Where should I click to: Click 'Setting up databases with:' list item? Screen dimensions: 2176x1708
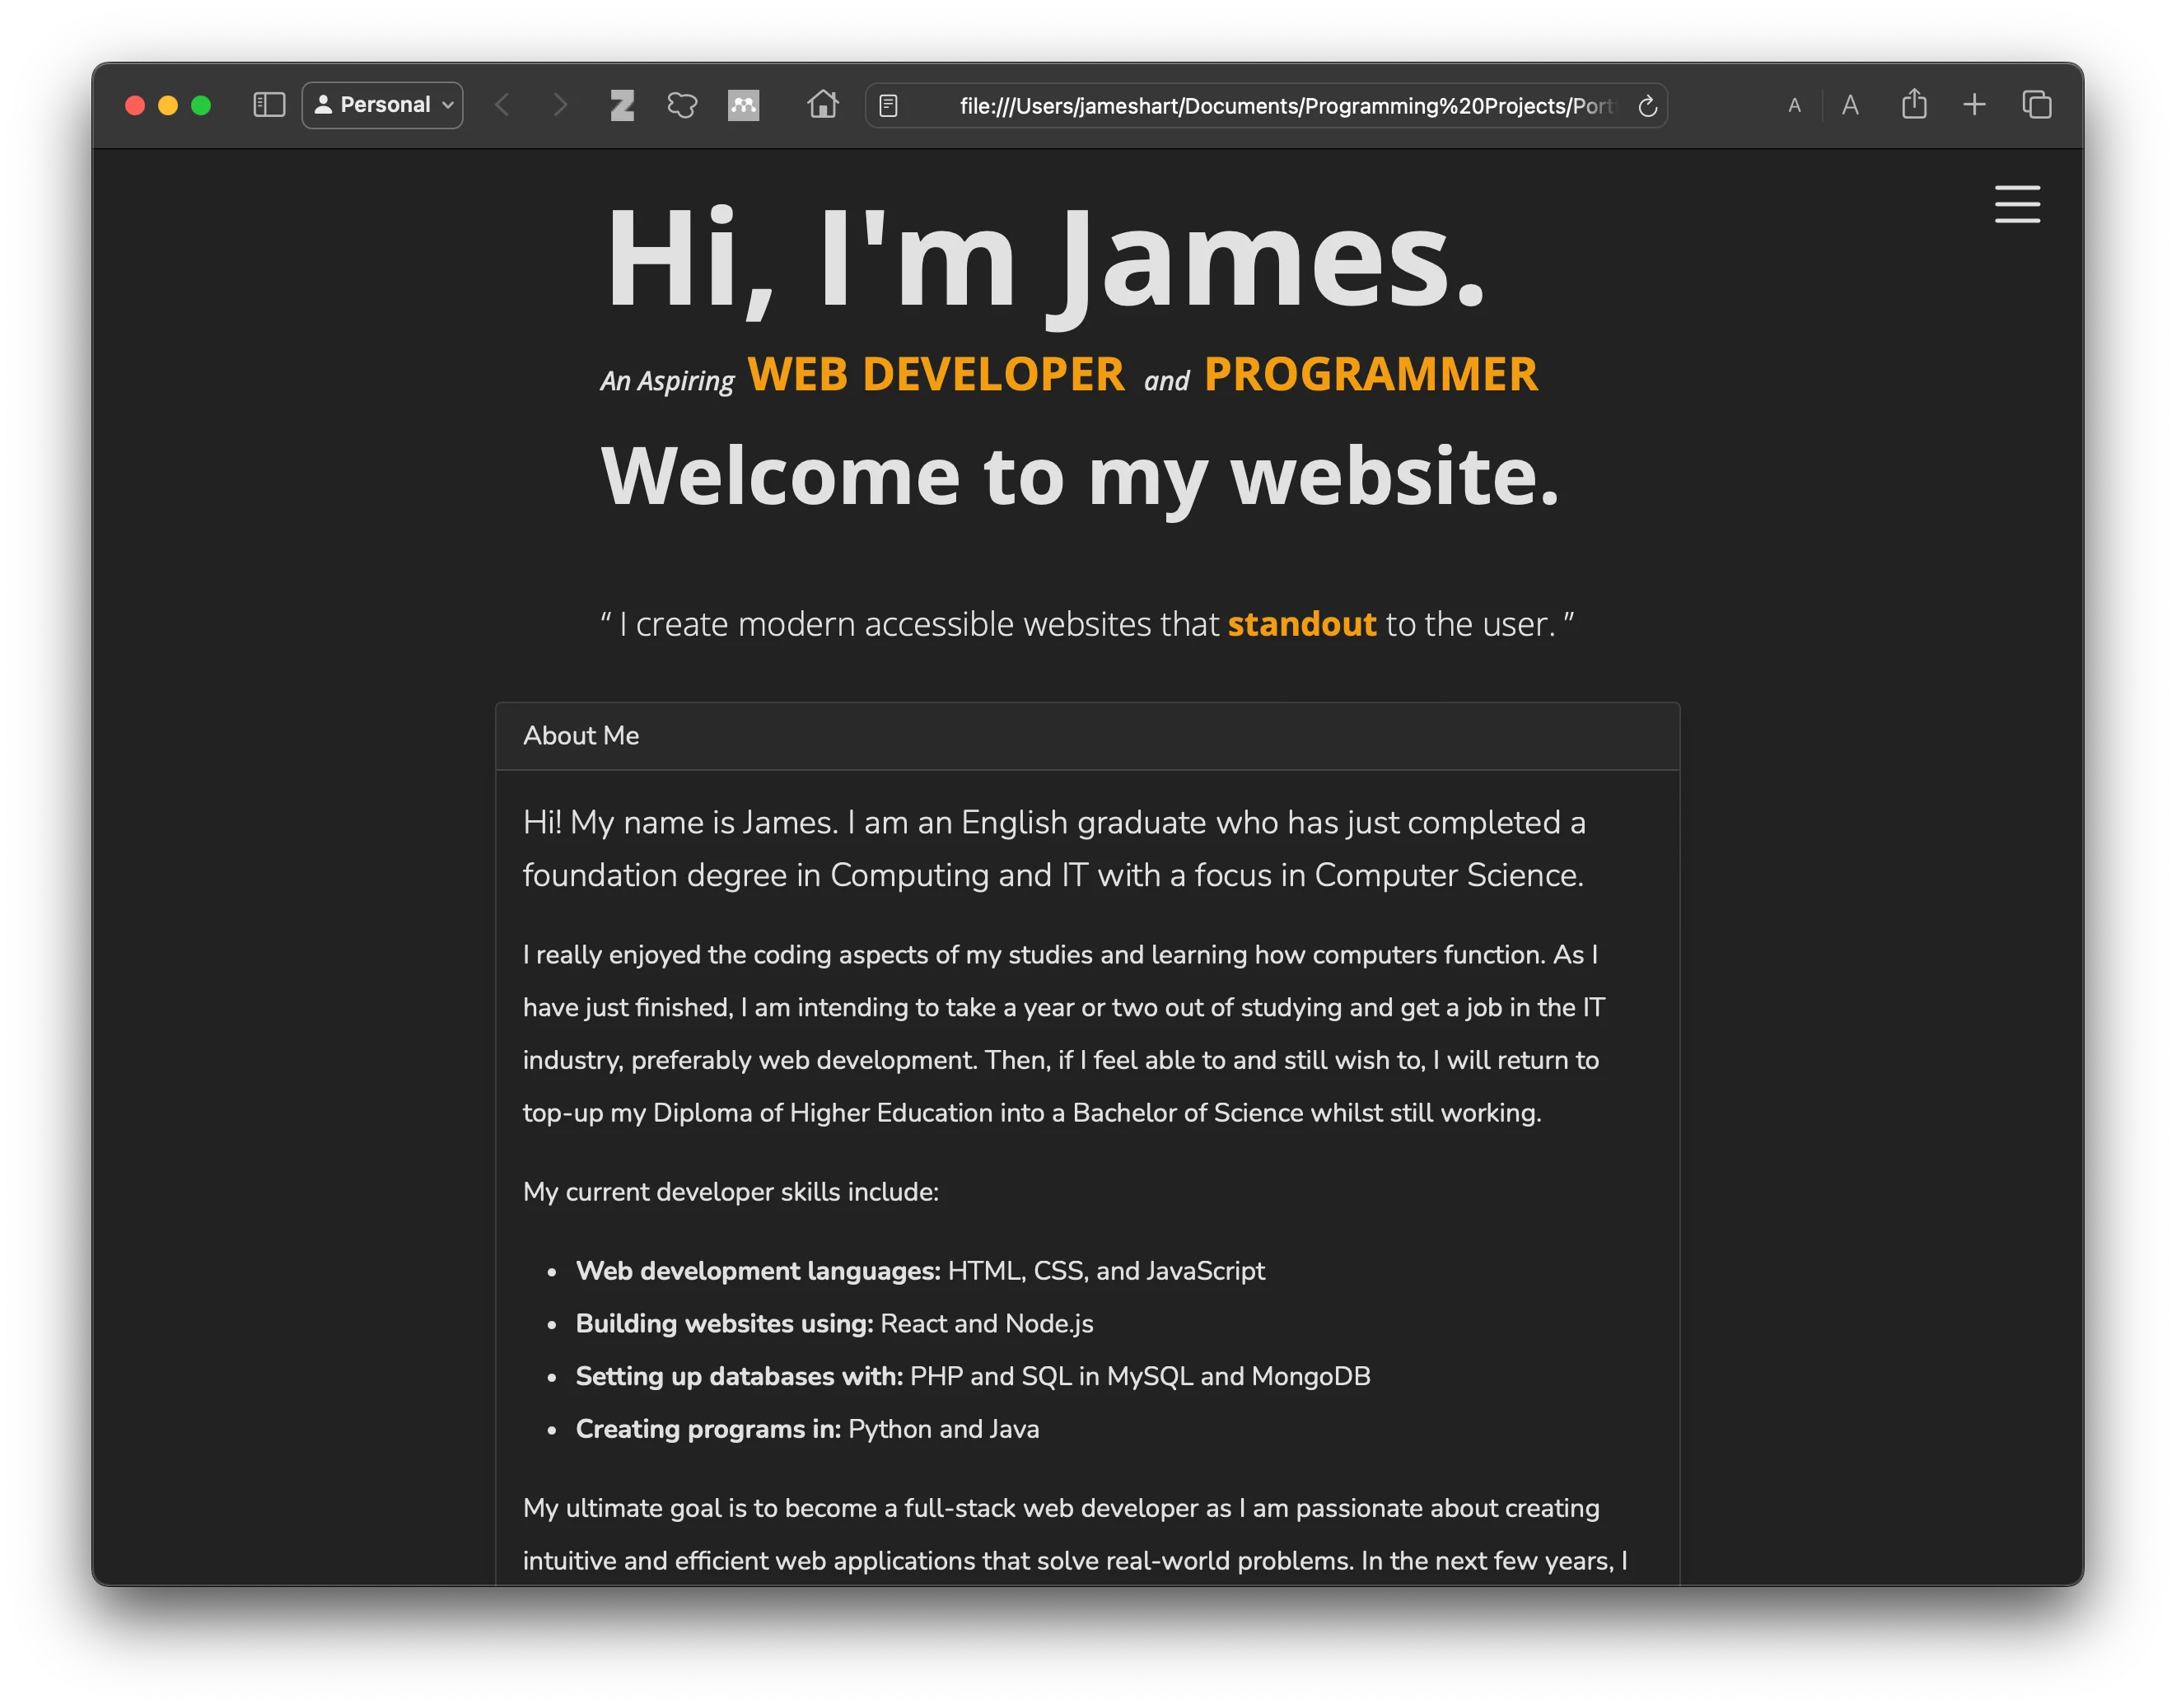tap(973, 1377)
